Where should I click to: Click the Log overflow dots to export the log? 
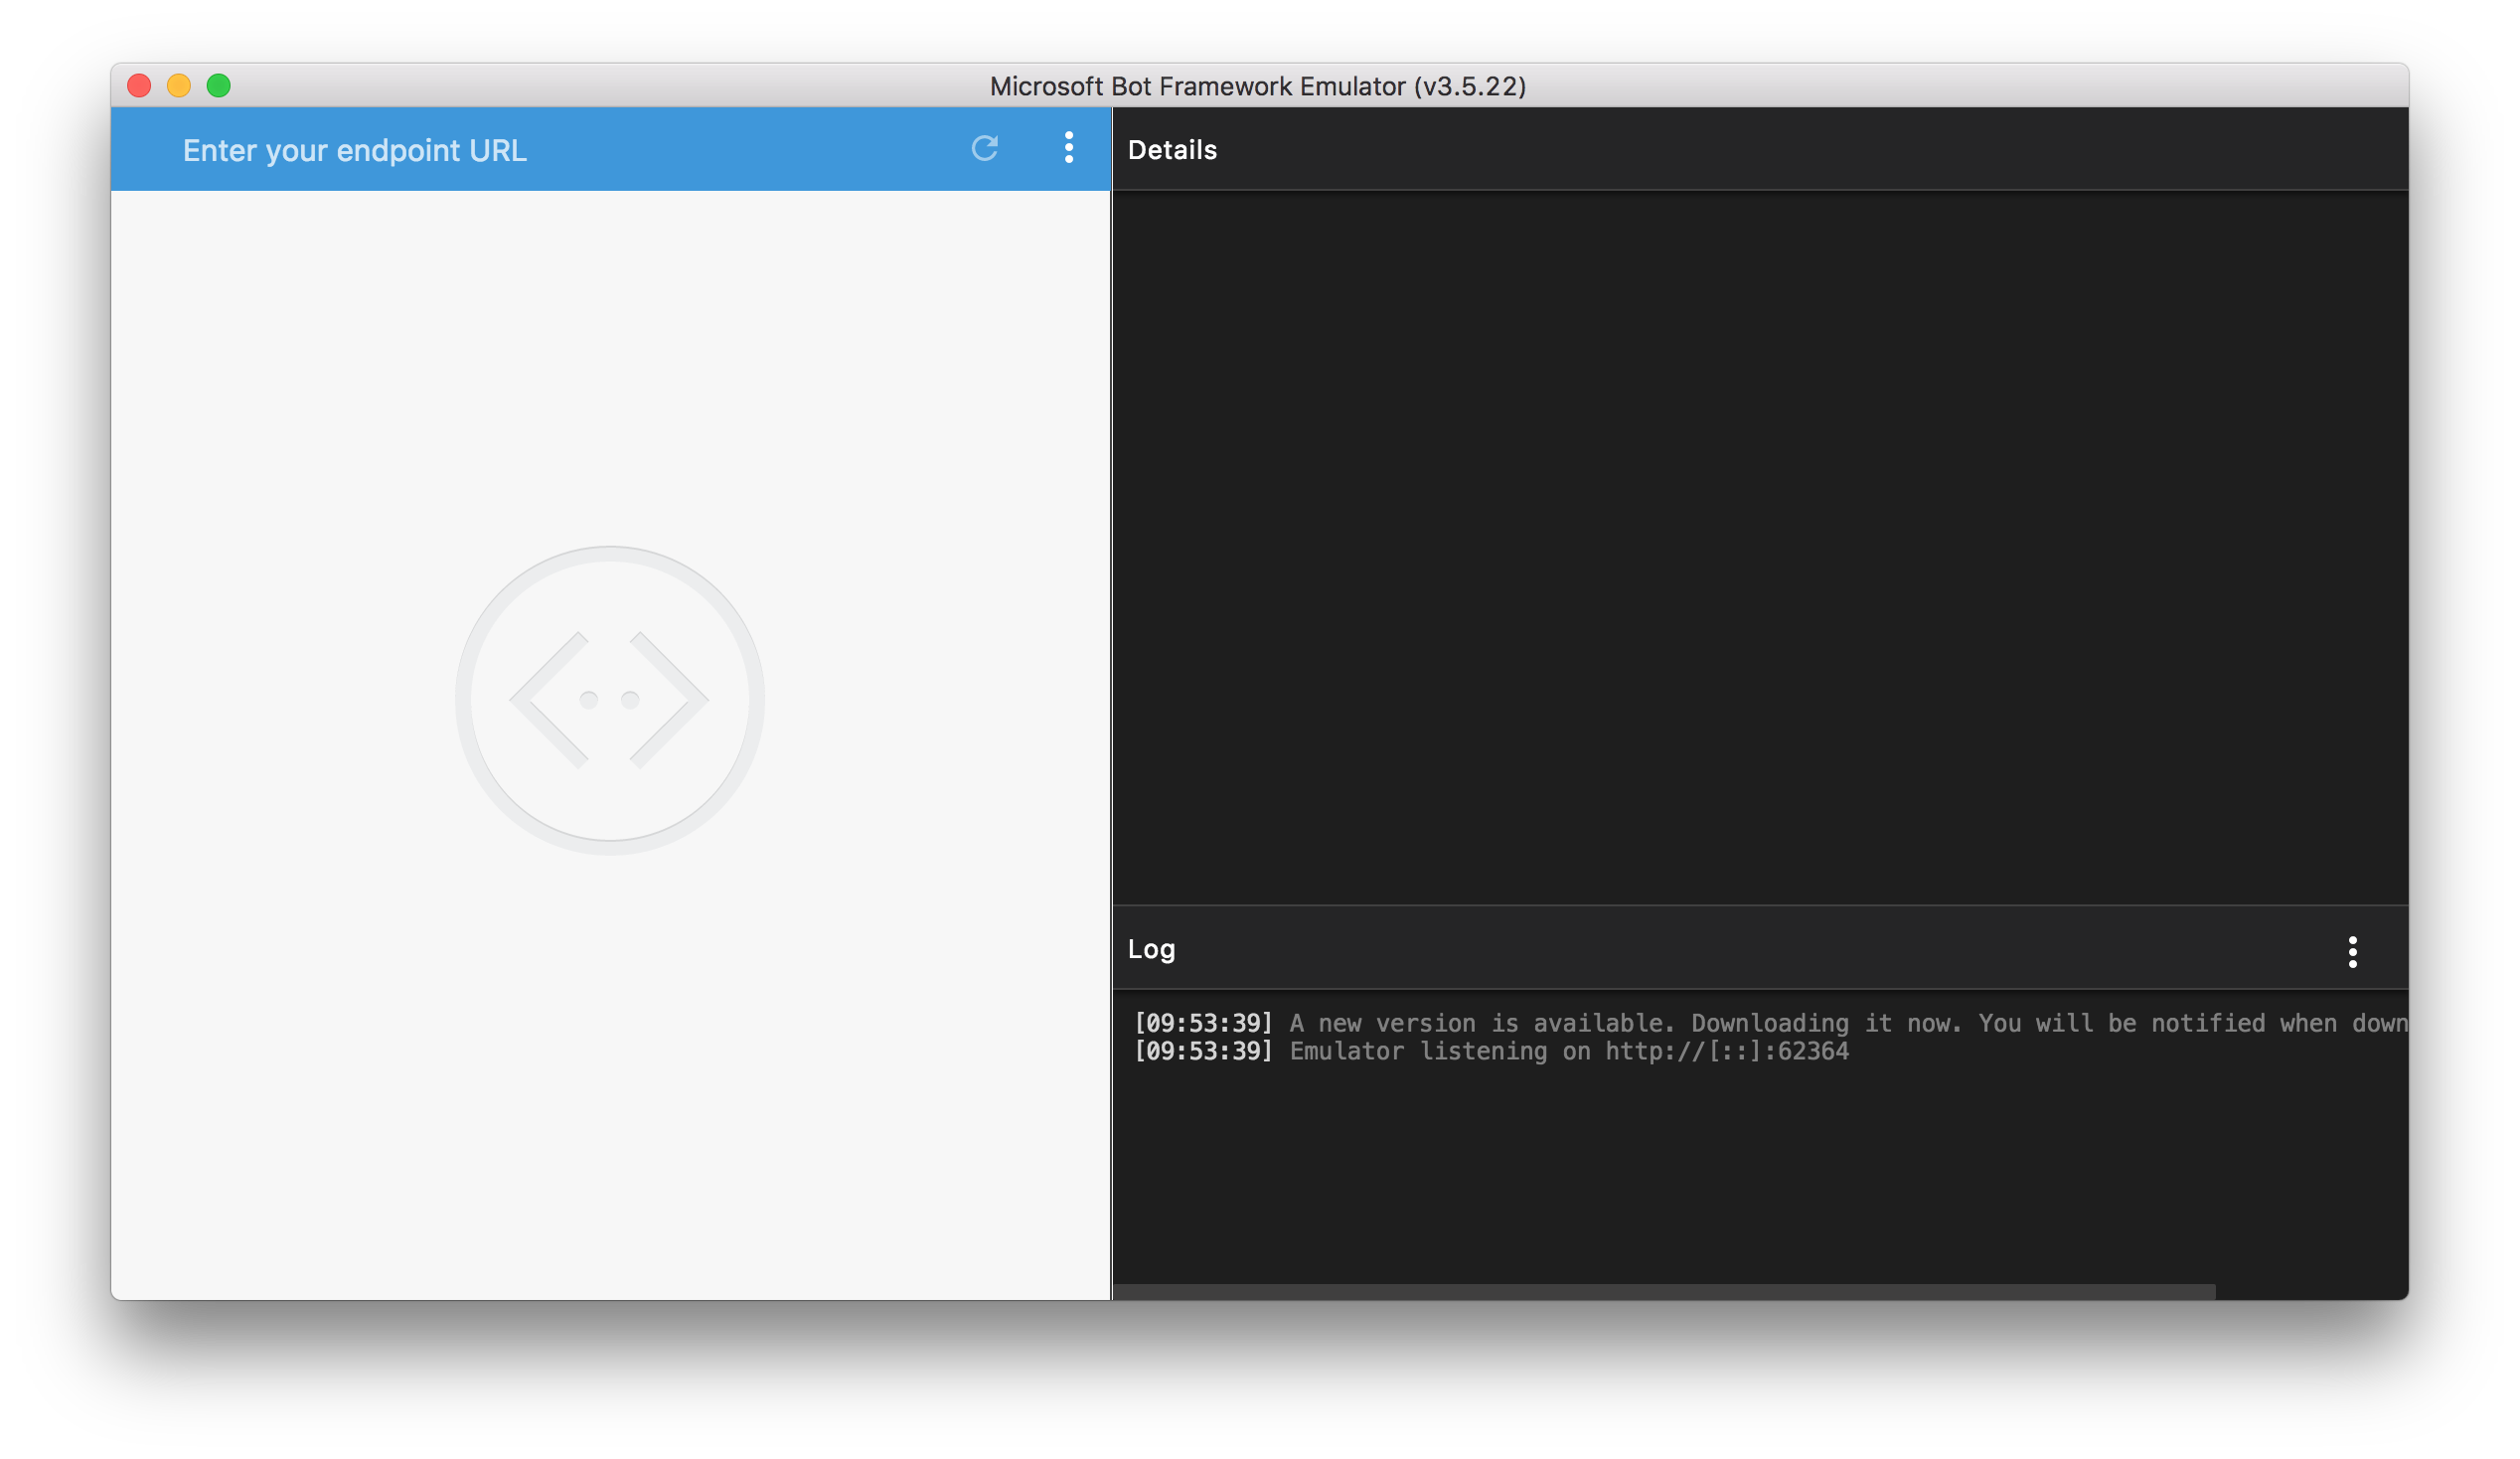[2353, 950]
